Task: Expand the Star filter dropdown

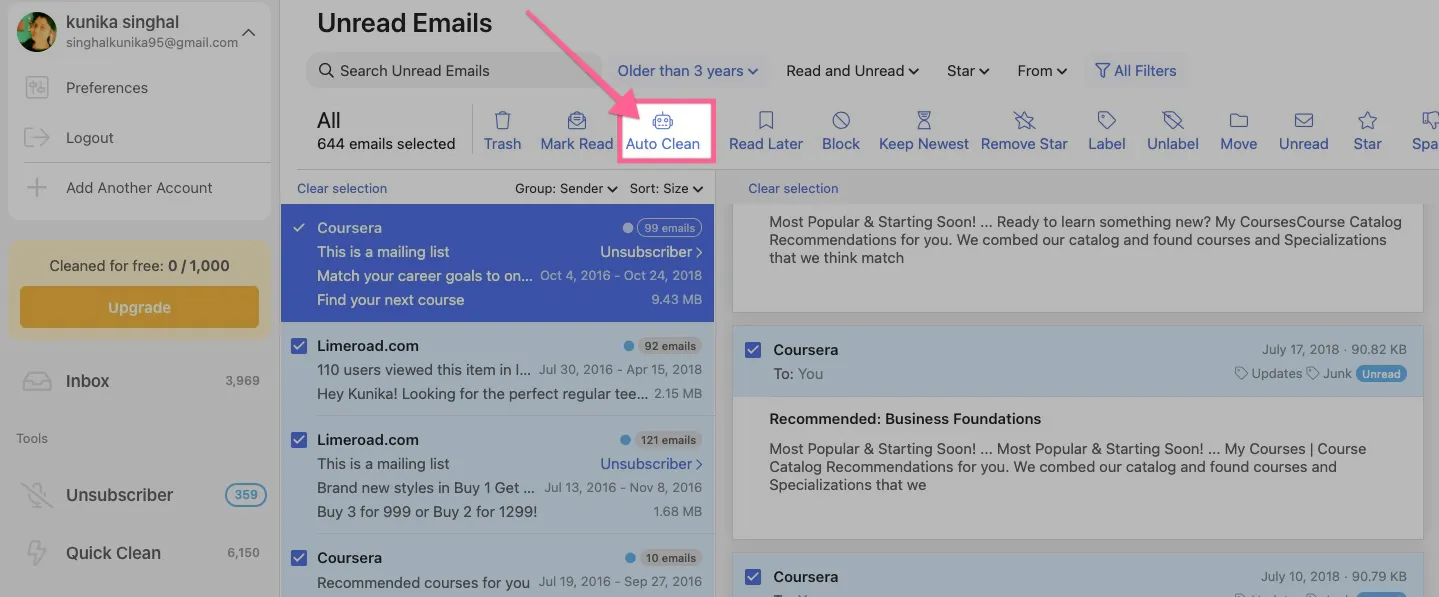Action: [x=968, y=71]
